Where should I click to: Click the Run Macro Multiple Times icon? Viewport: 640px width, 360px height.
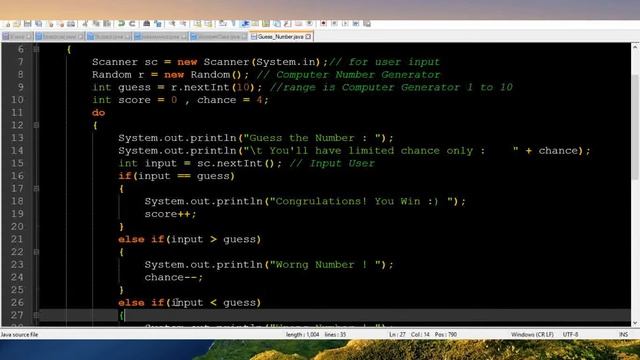356,24
